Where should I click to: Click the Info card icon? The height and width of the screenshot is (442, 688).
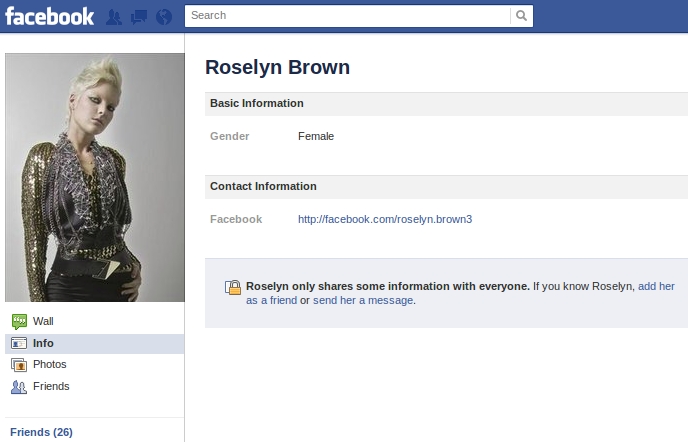[x=19, y=343]
